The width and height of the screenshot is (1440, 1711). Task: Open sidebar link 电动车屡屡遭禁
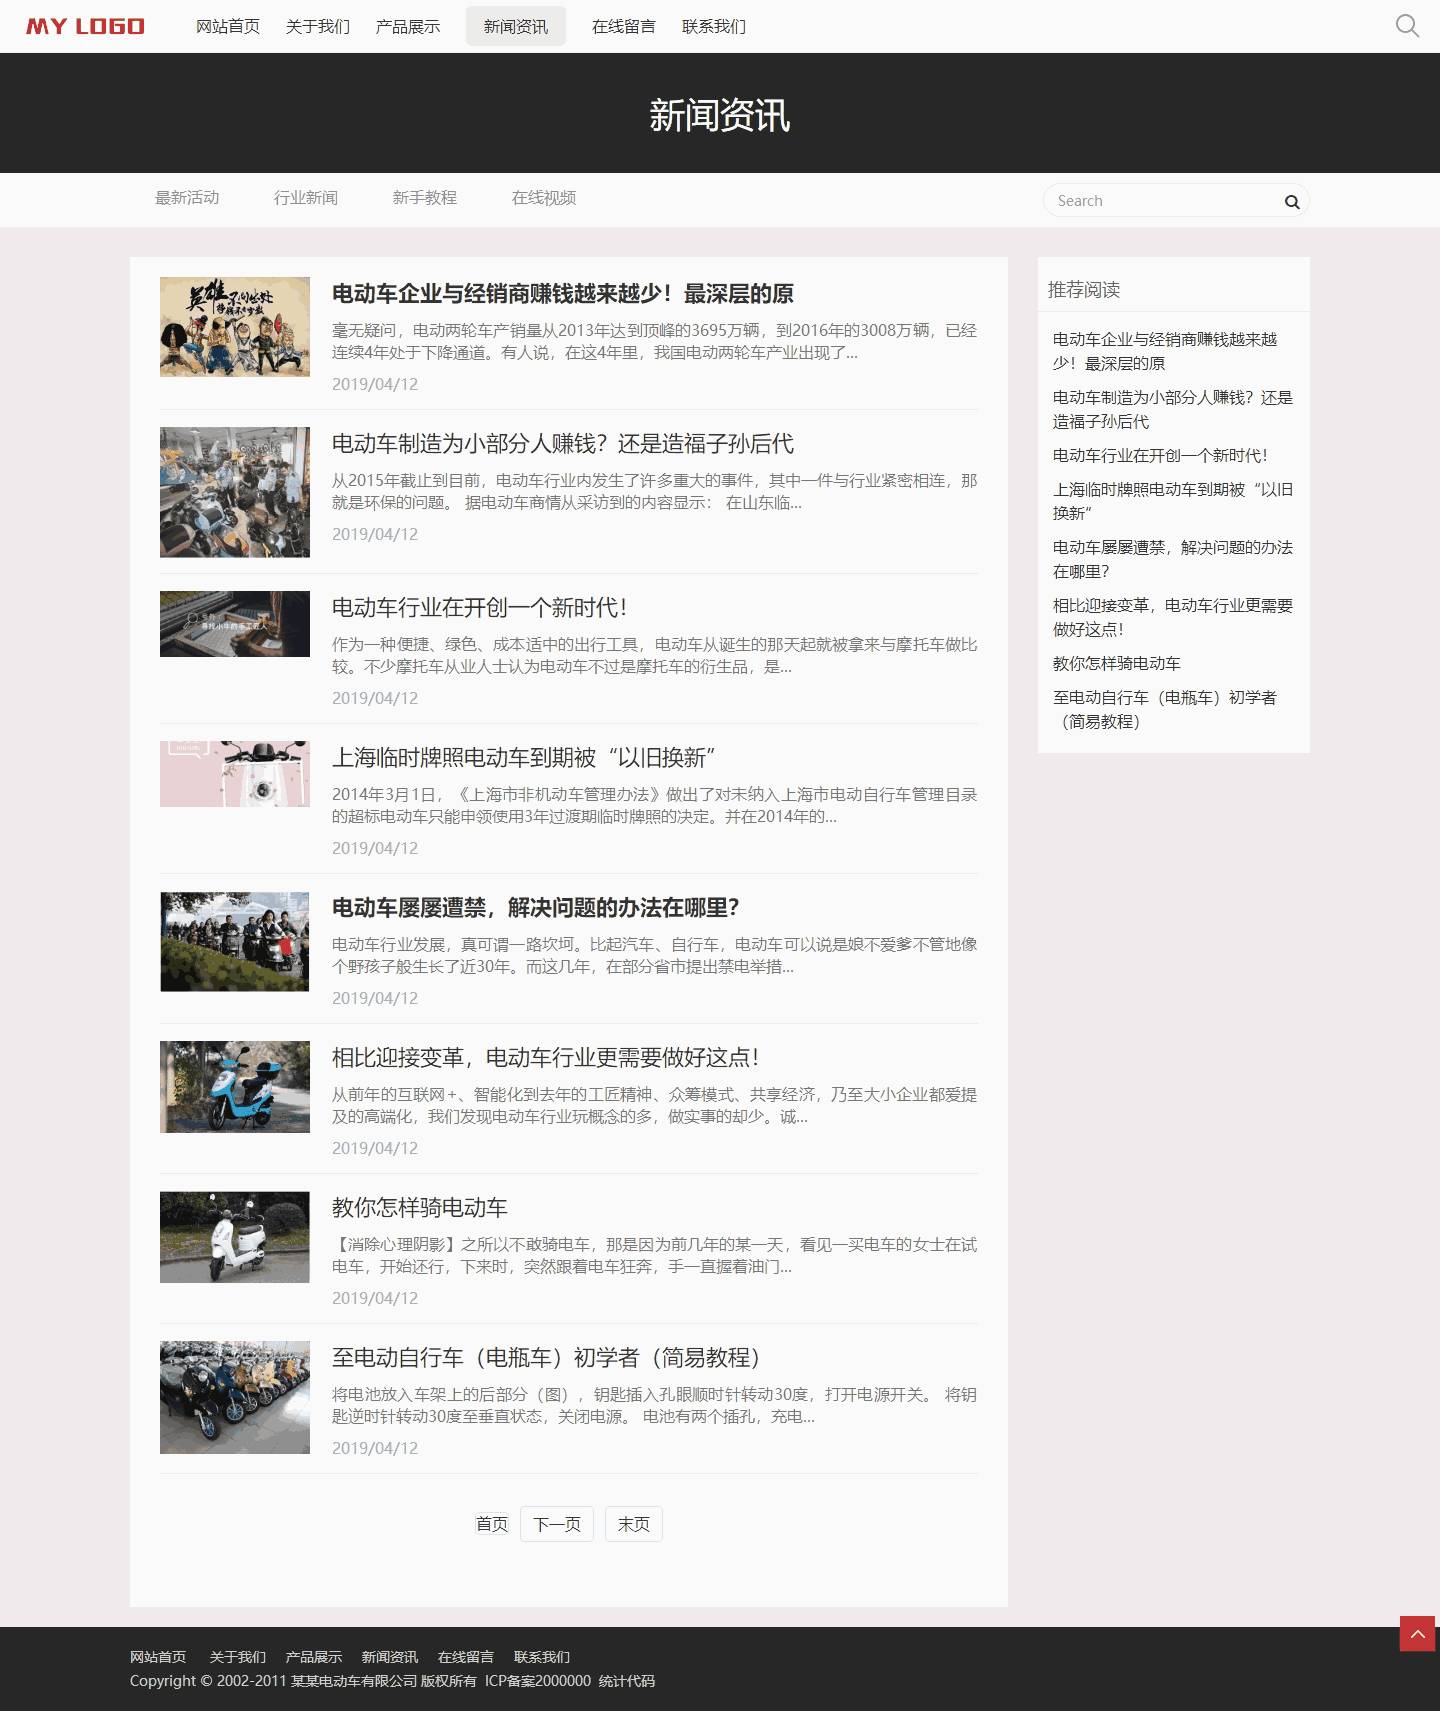coord(1173,560)
